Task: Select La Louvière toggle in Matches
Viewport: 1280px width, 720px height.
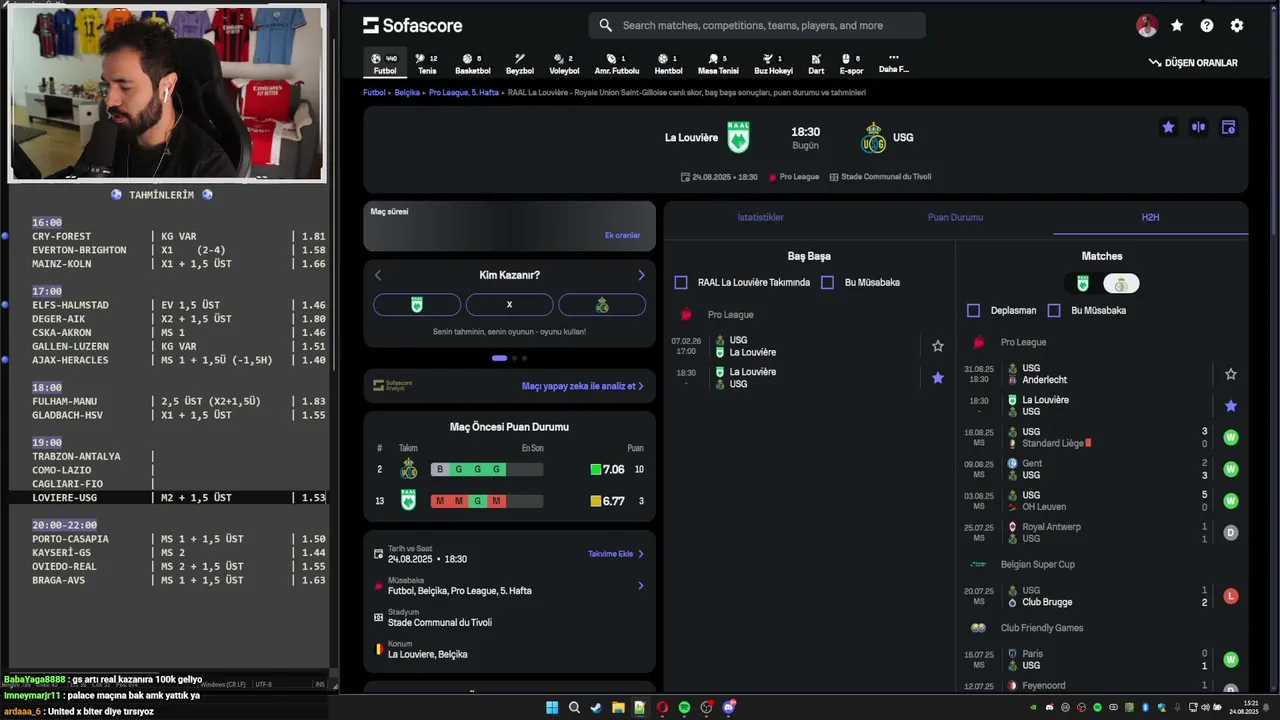Action: [1083, 284]
